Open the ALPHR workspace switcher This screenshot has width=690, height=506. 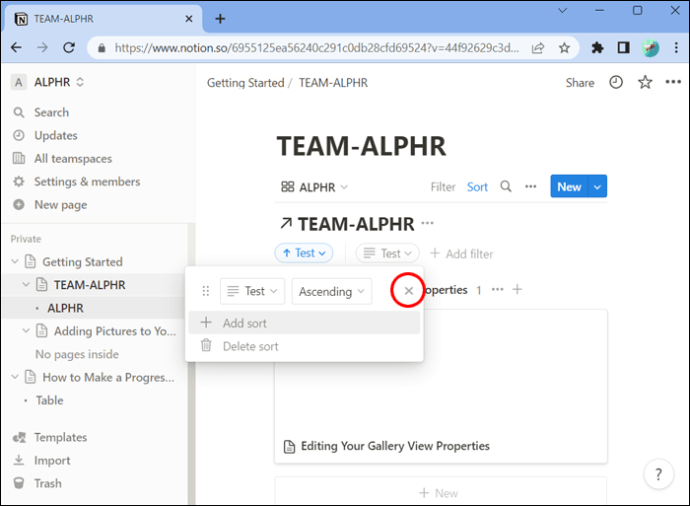tap(48, 82)
